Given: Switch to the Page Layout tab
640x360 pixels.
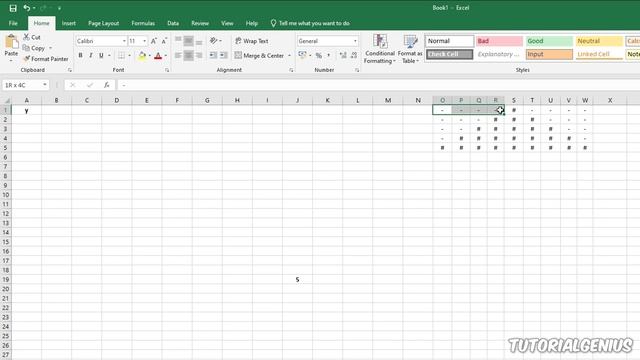Looking at the screenshot, I should 103,23.
